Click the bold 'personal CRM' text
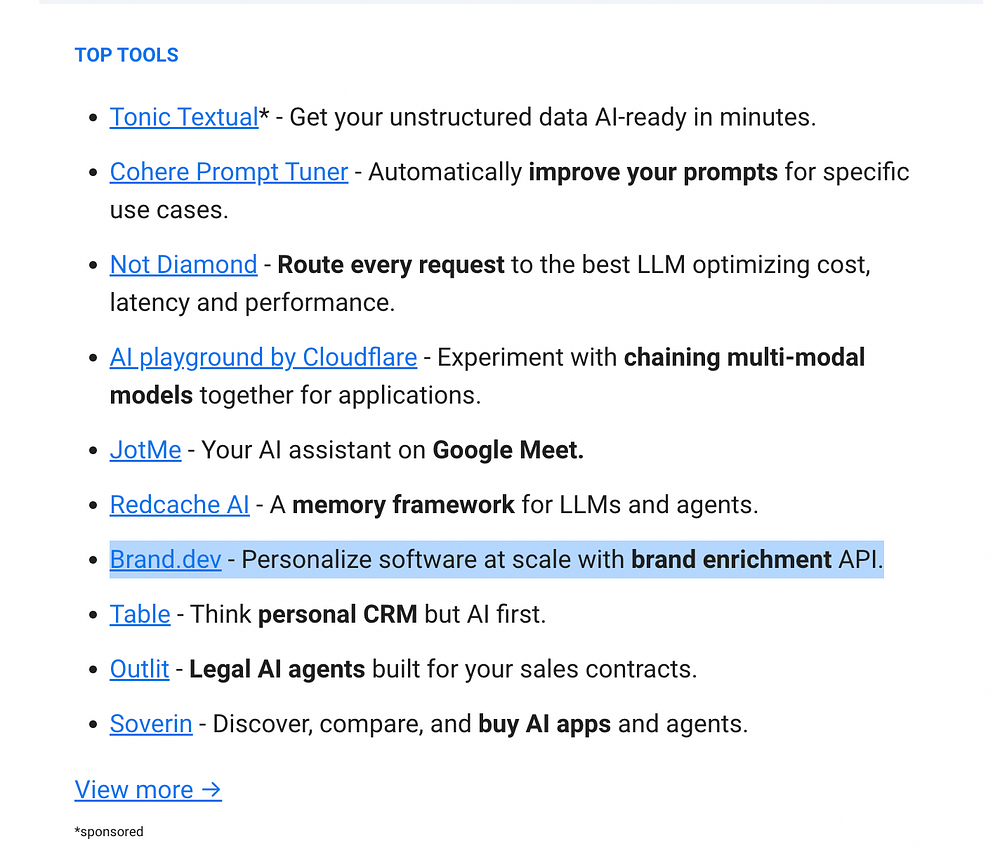This screenshot has width=1000, height=862. click(337, 615)
